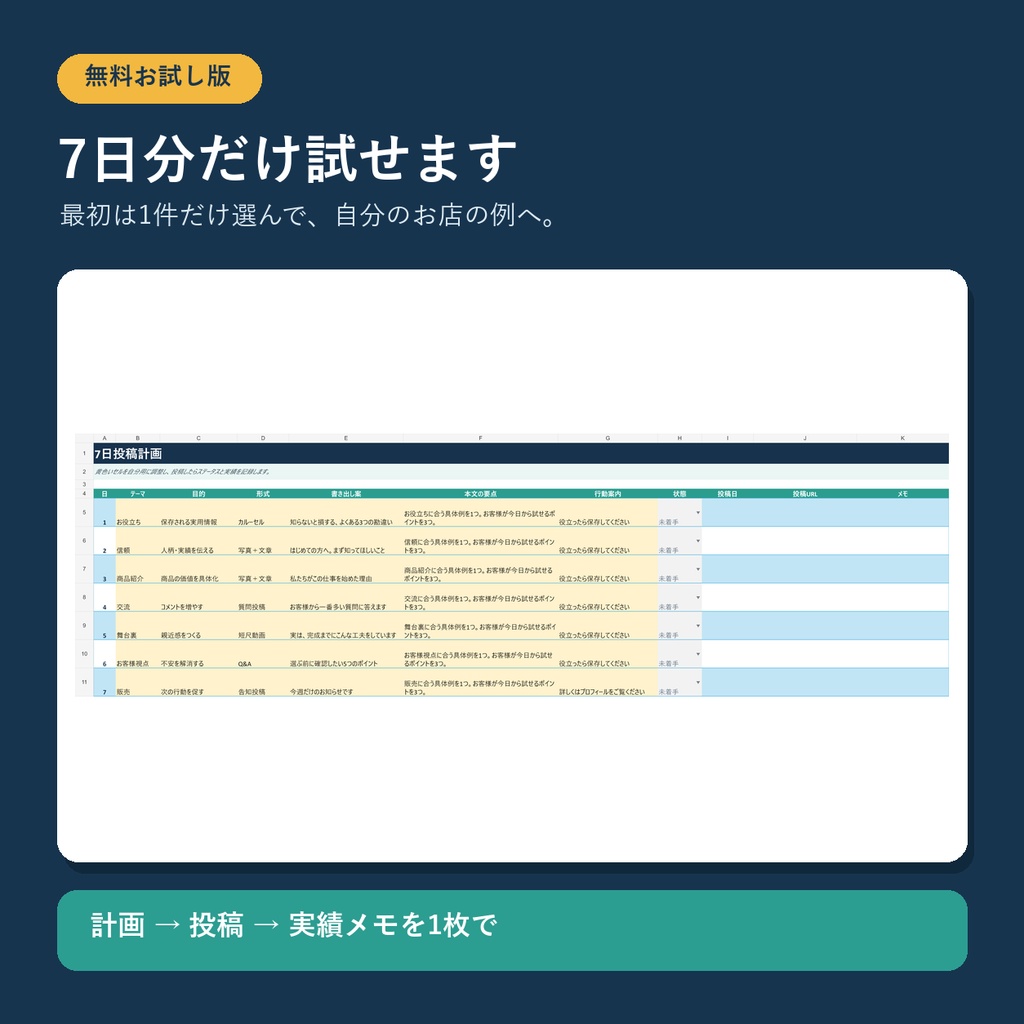Viewport: 1024px width, 1024px height.
Task: Click the 商品紹介 theme cell
Action: [x=137, y=569]
